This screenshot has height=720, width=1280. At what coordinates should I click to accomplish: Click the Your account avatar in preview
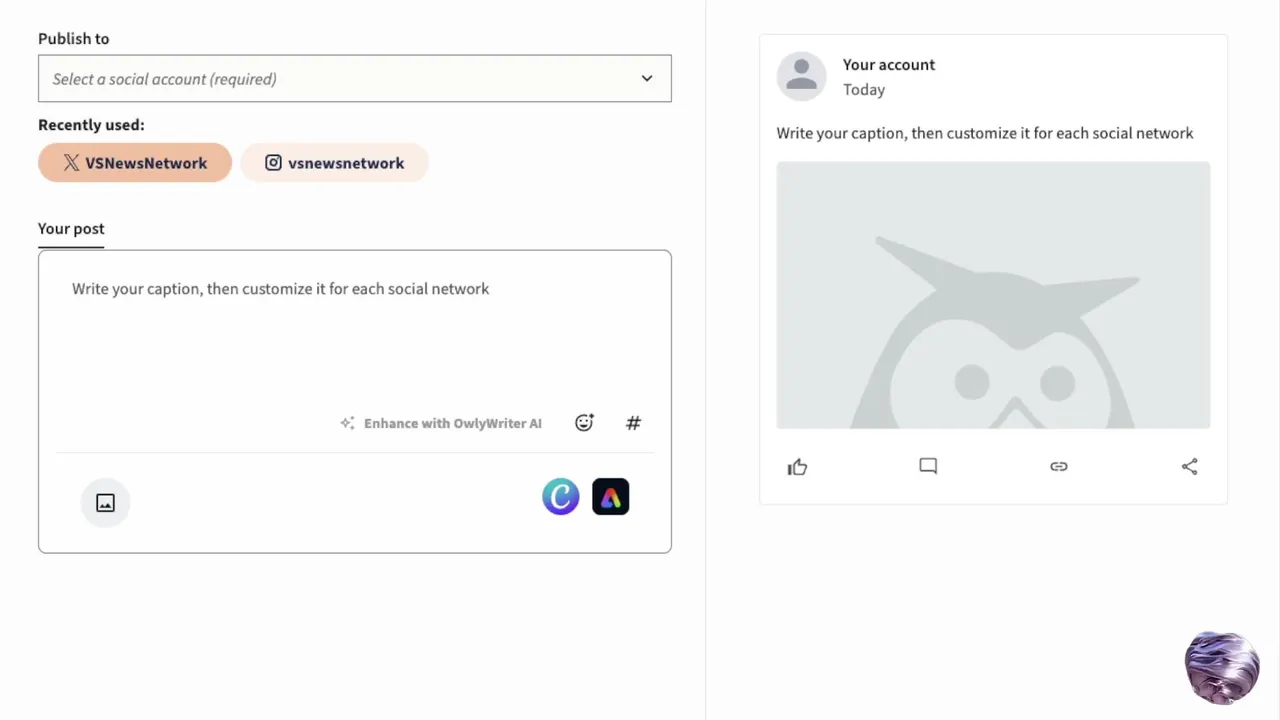click(x=801, y=76)
